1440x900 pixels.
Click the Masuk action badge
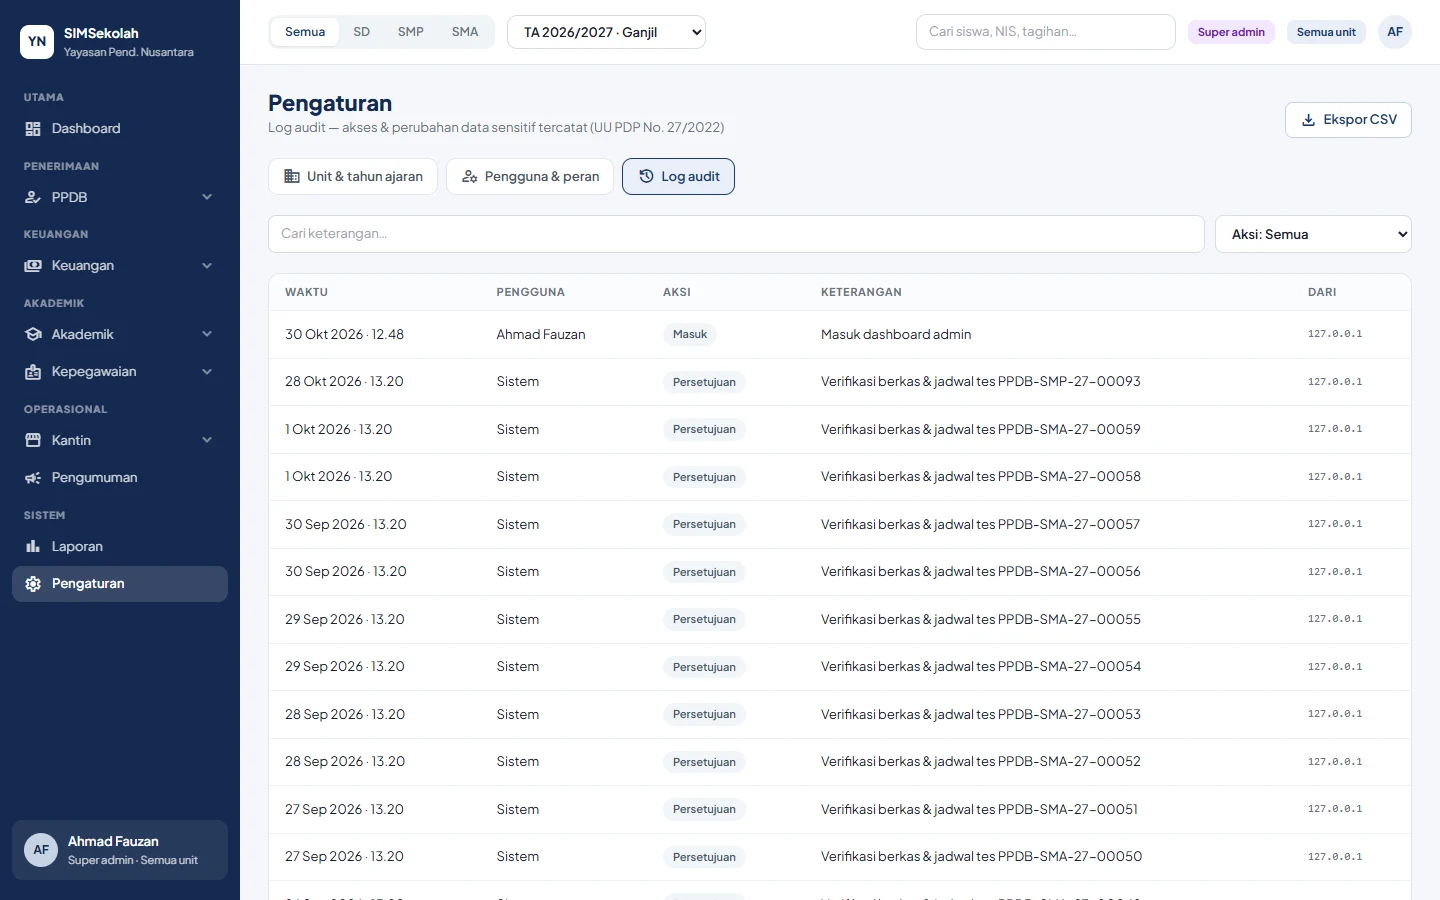[x=690, y=335]
